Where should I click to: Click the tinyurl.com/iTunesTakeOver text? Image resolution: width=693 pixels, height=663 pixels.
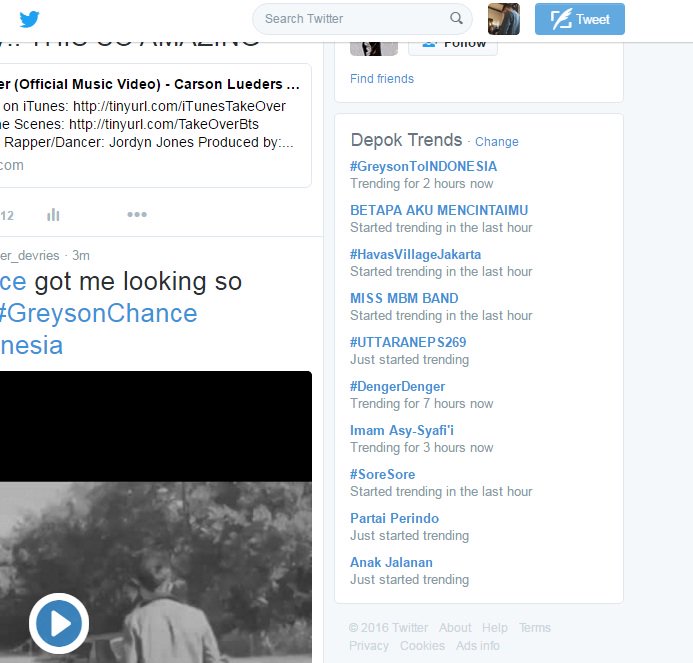click(179, 106)
